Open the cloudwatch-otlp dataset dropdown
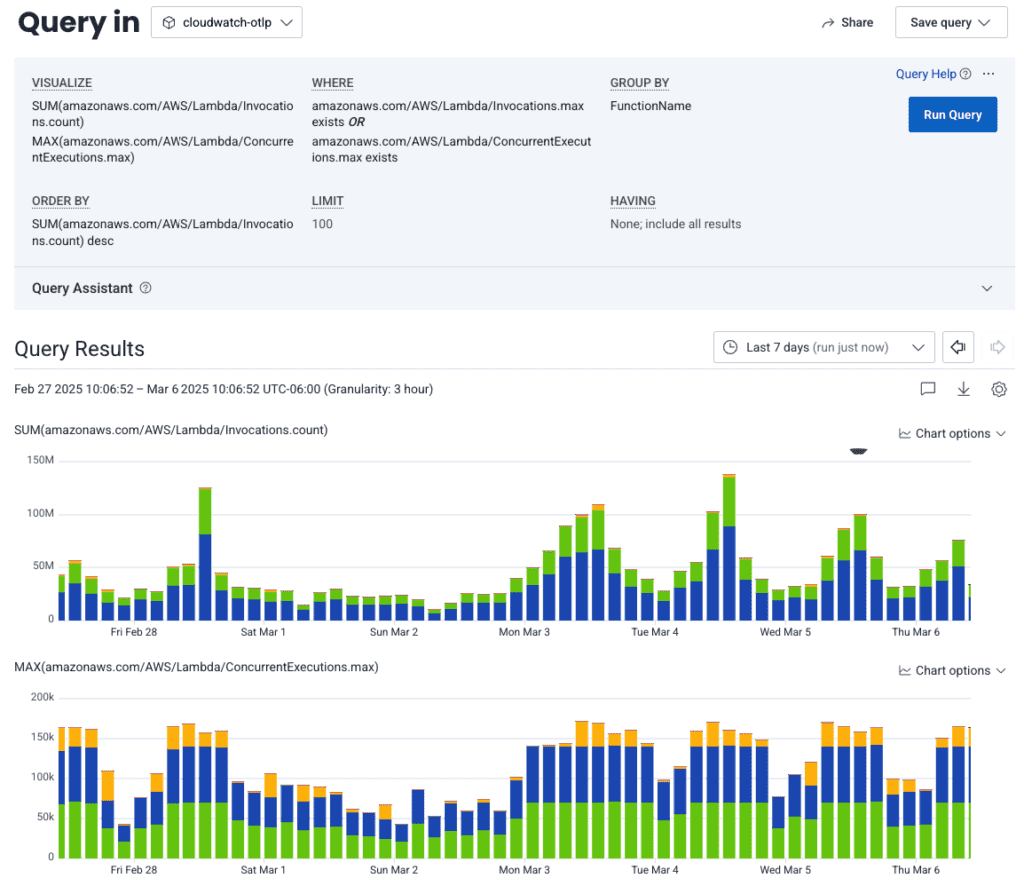The image size is (1024, 886). coord(226,23)
